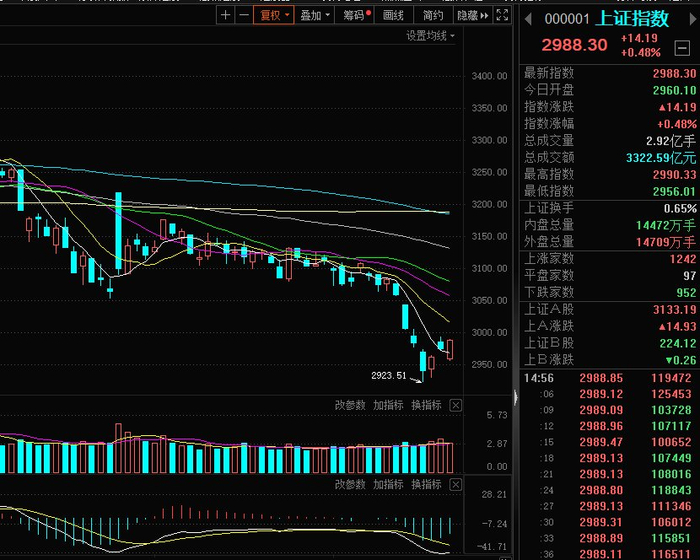Click 上证B股 value 224.12

click(x=678, y=343)
